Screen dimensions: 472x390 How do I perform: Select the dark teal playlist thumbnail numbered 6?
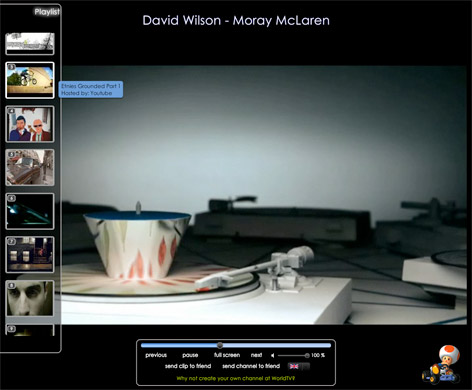tap(30, 211)
